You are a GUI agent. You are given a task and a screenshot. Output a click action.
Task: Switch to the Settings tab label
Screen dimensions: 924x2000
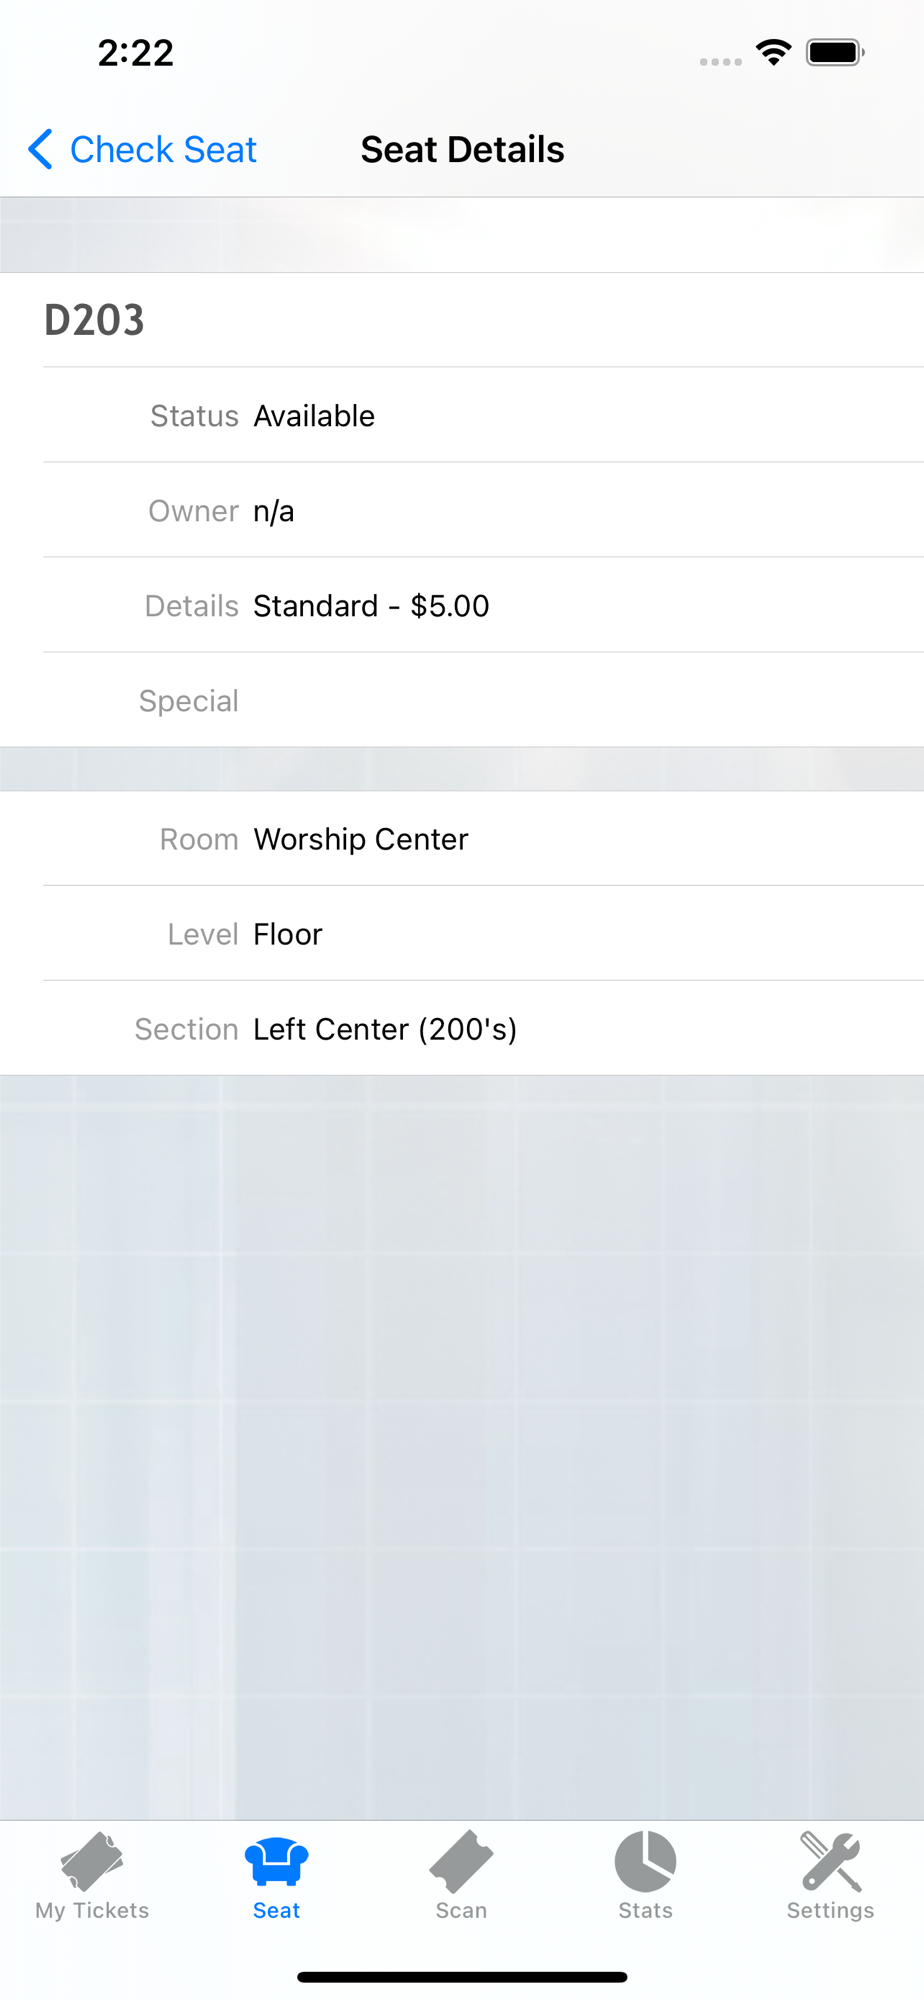[830, 1910]
